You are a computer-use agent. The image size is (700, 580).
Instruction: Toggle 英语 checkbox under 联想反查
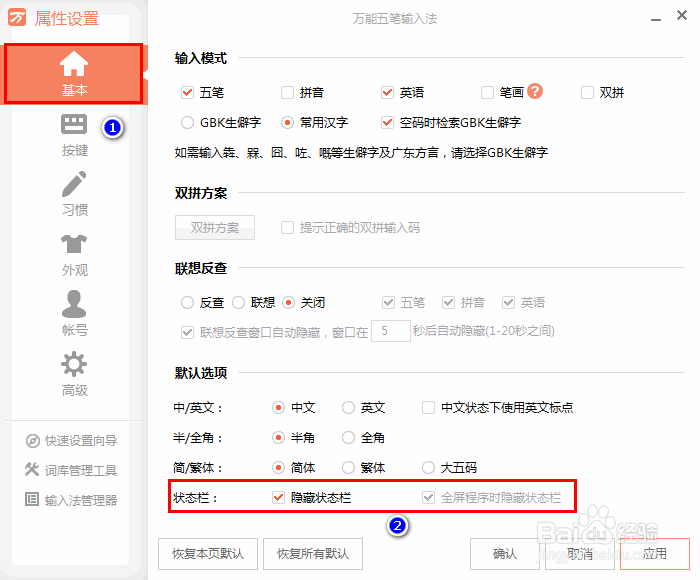[508, 303]
